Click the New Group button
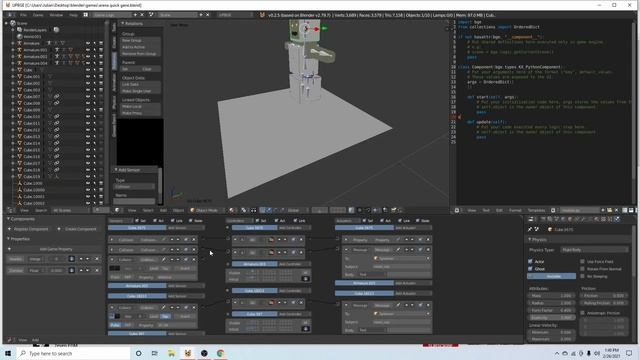This screenshot has height=360, width=640. point(140,41)
